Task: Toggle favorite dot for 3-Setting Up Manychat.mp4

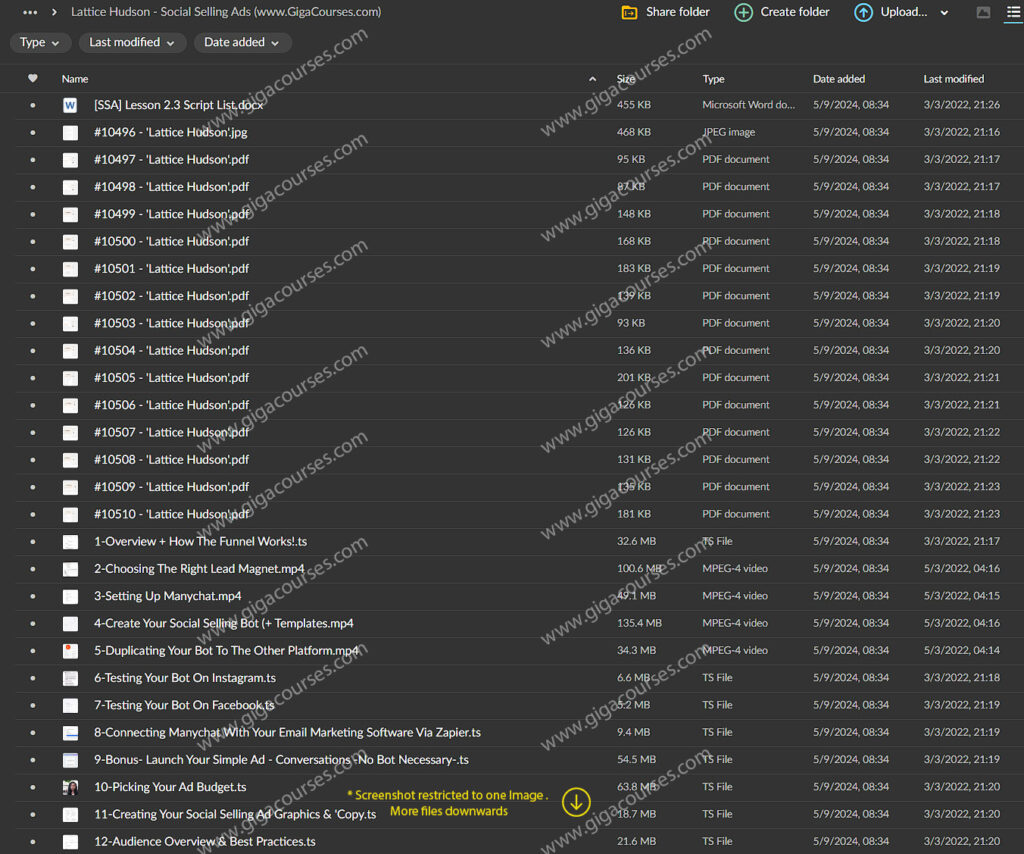Action: click(32, 596)
